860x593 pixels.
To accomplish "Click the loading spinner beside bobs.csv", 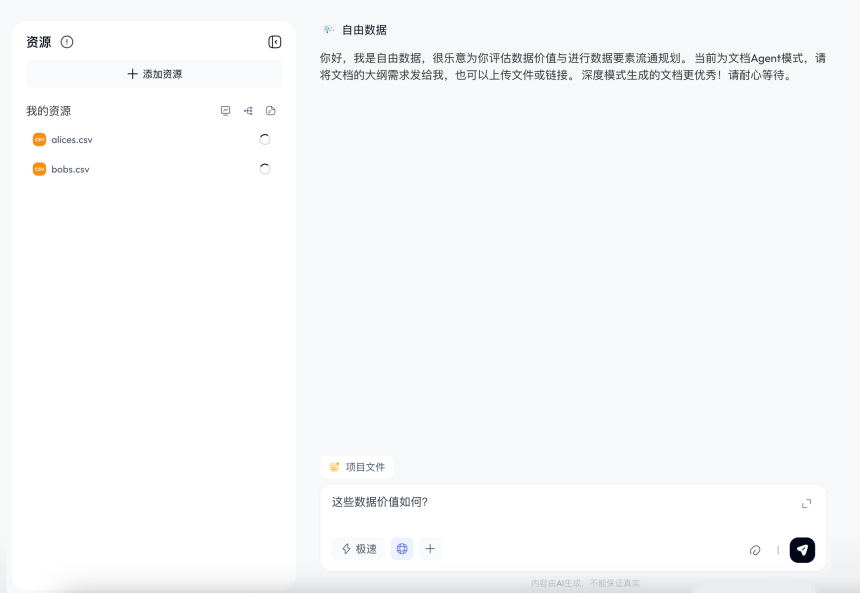I will click(265, 170).
